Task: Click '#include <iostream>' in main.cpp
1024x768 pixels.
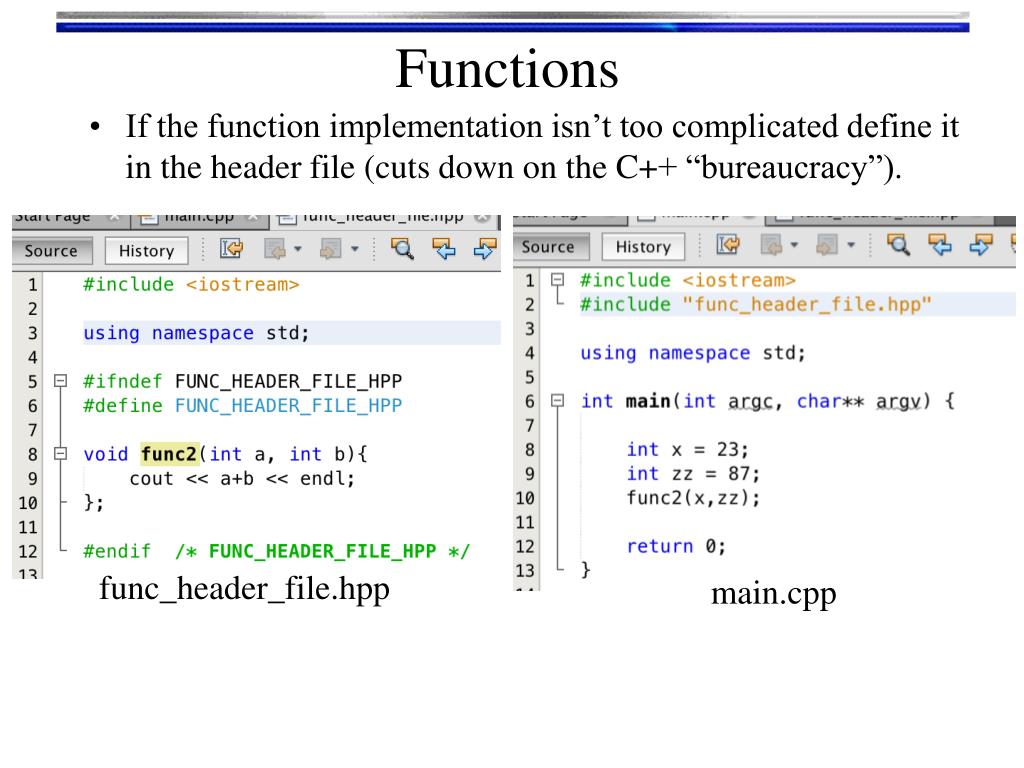Action: click(688, 280)
